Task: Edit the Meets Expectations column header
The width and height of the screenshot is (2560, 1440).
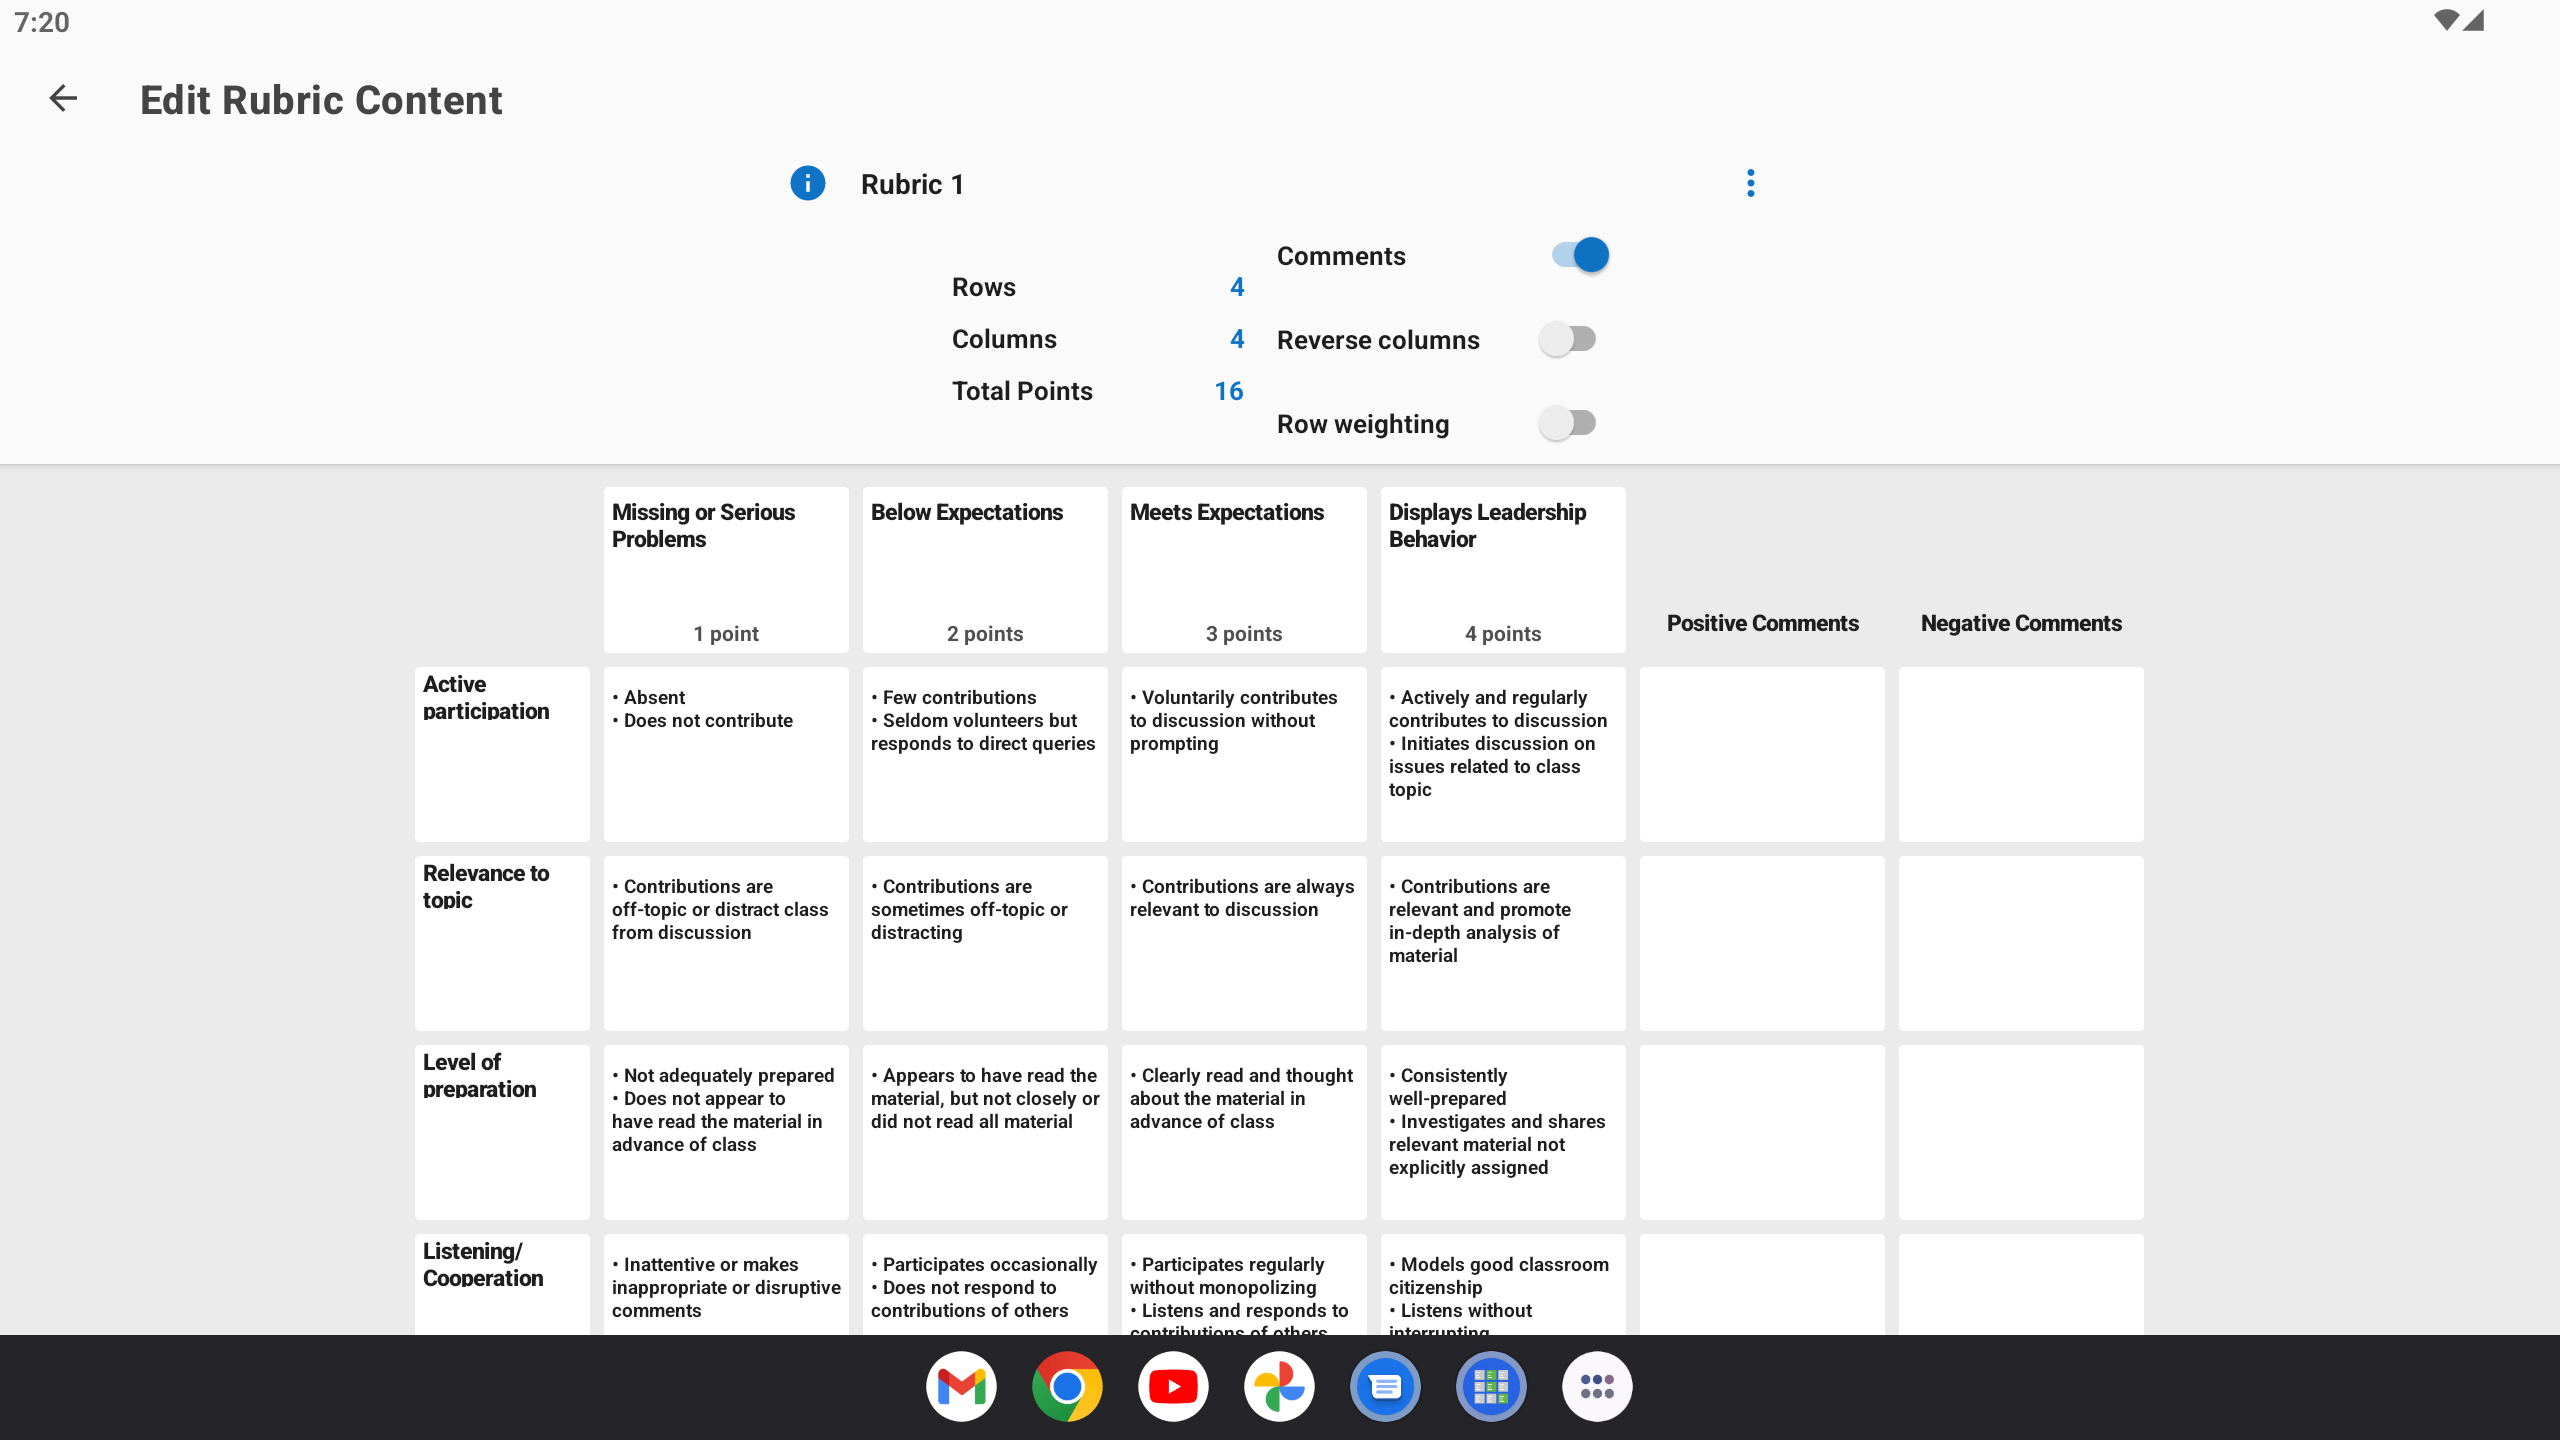Action: (1244, 570)
